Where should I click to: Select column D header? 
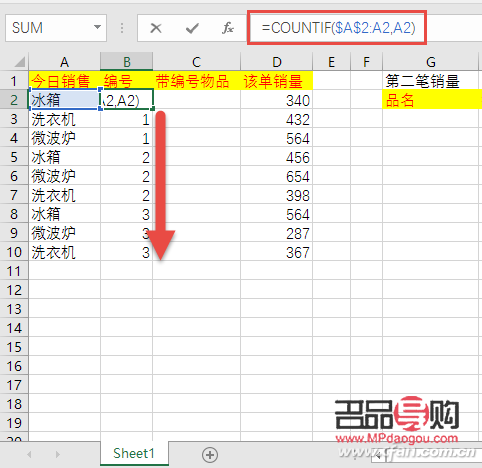276,62
